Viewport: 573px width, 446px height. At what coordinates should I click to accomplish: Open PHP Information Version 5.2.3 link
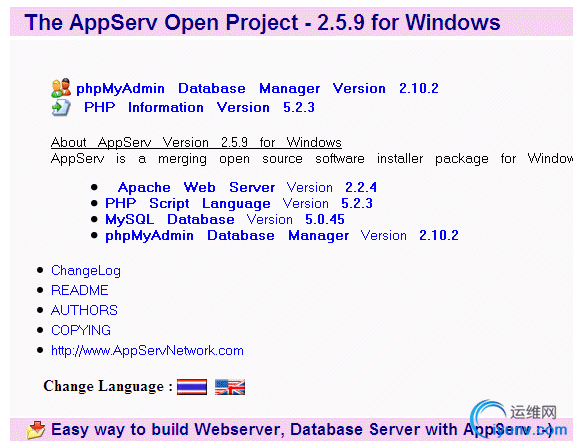(x=199, y=107)
